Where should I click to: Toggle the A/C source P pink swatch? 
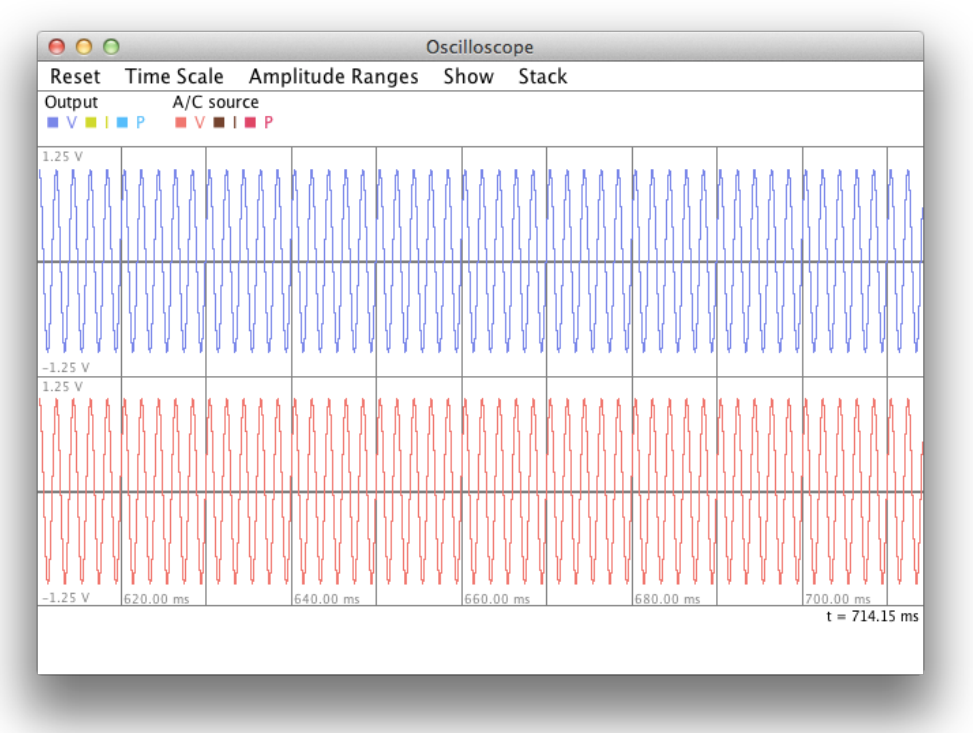click(250, 122)
